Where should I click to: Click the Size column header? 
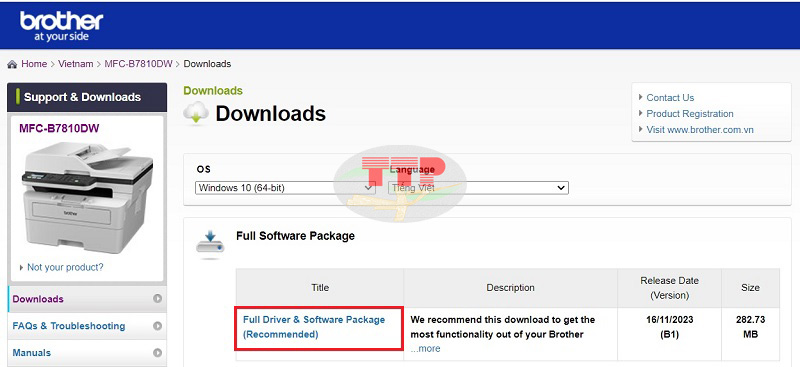pos(751,288)
